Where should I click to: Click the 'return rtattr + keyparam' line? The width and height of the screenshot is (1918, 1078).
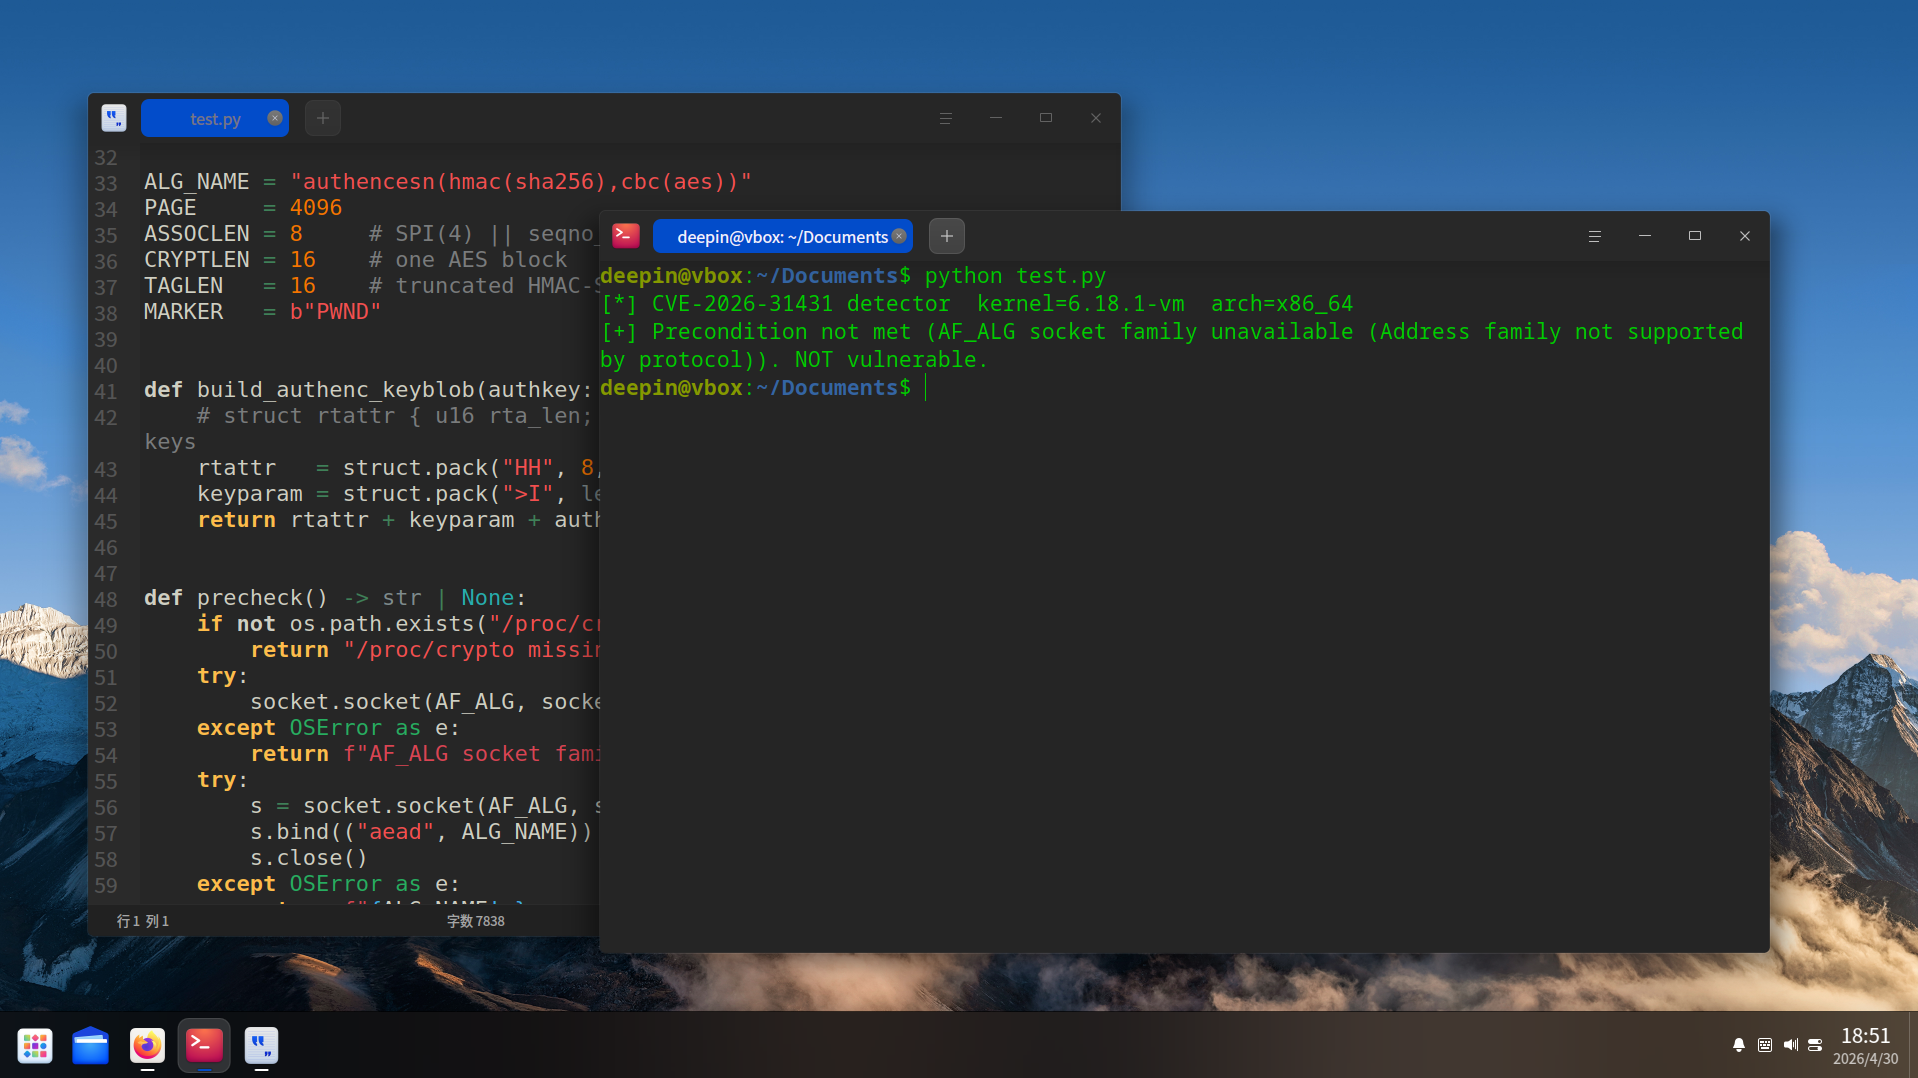point(398,520)
